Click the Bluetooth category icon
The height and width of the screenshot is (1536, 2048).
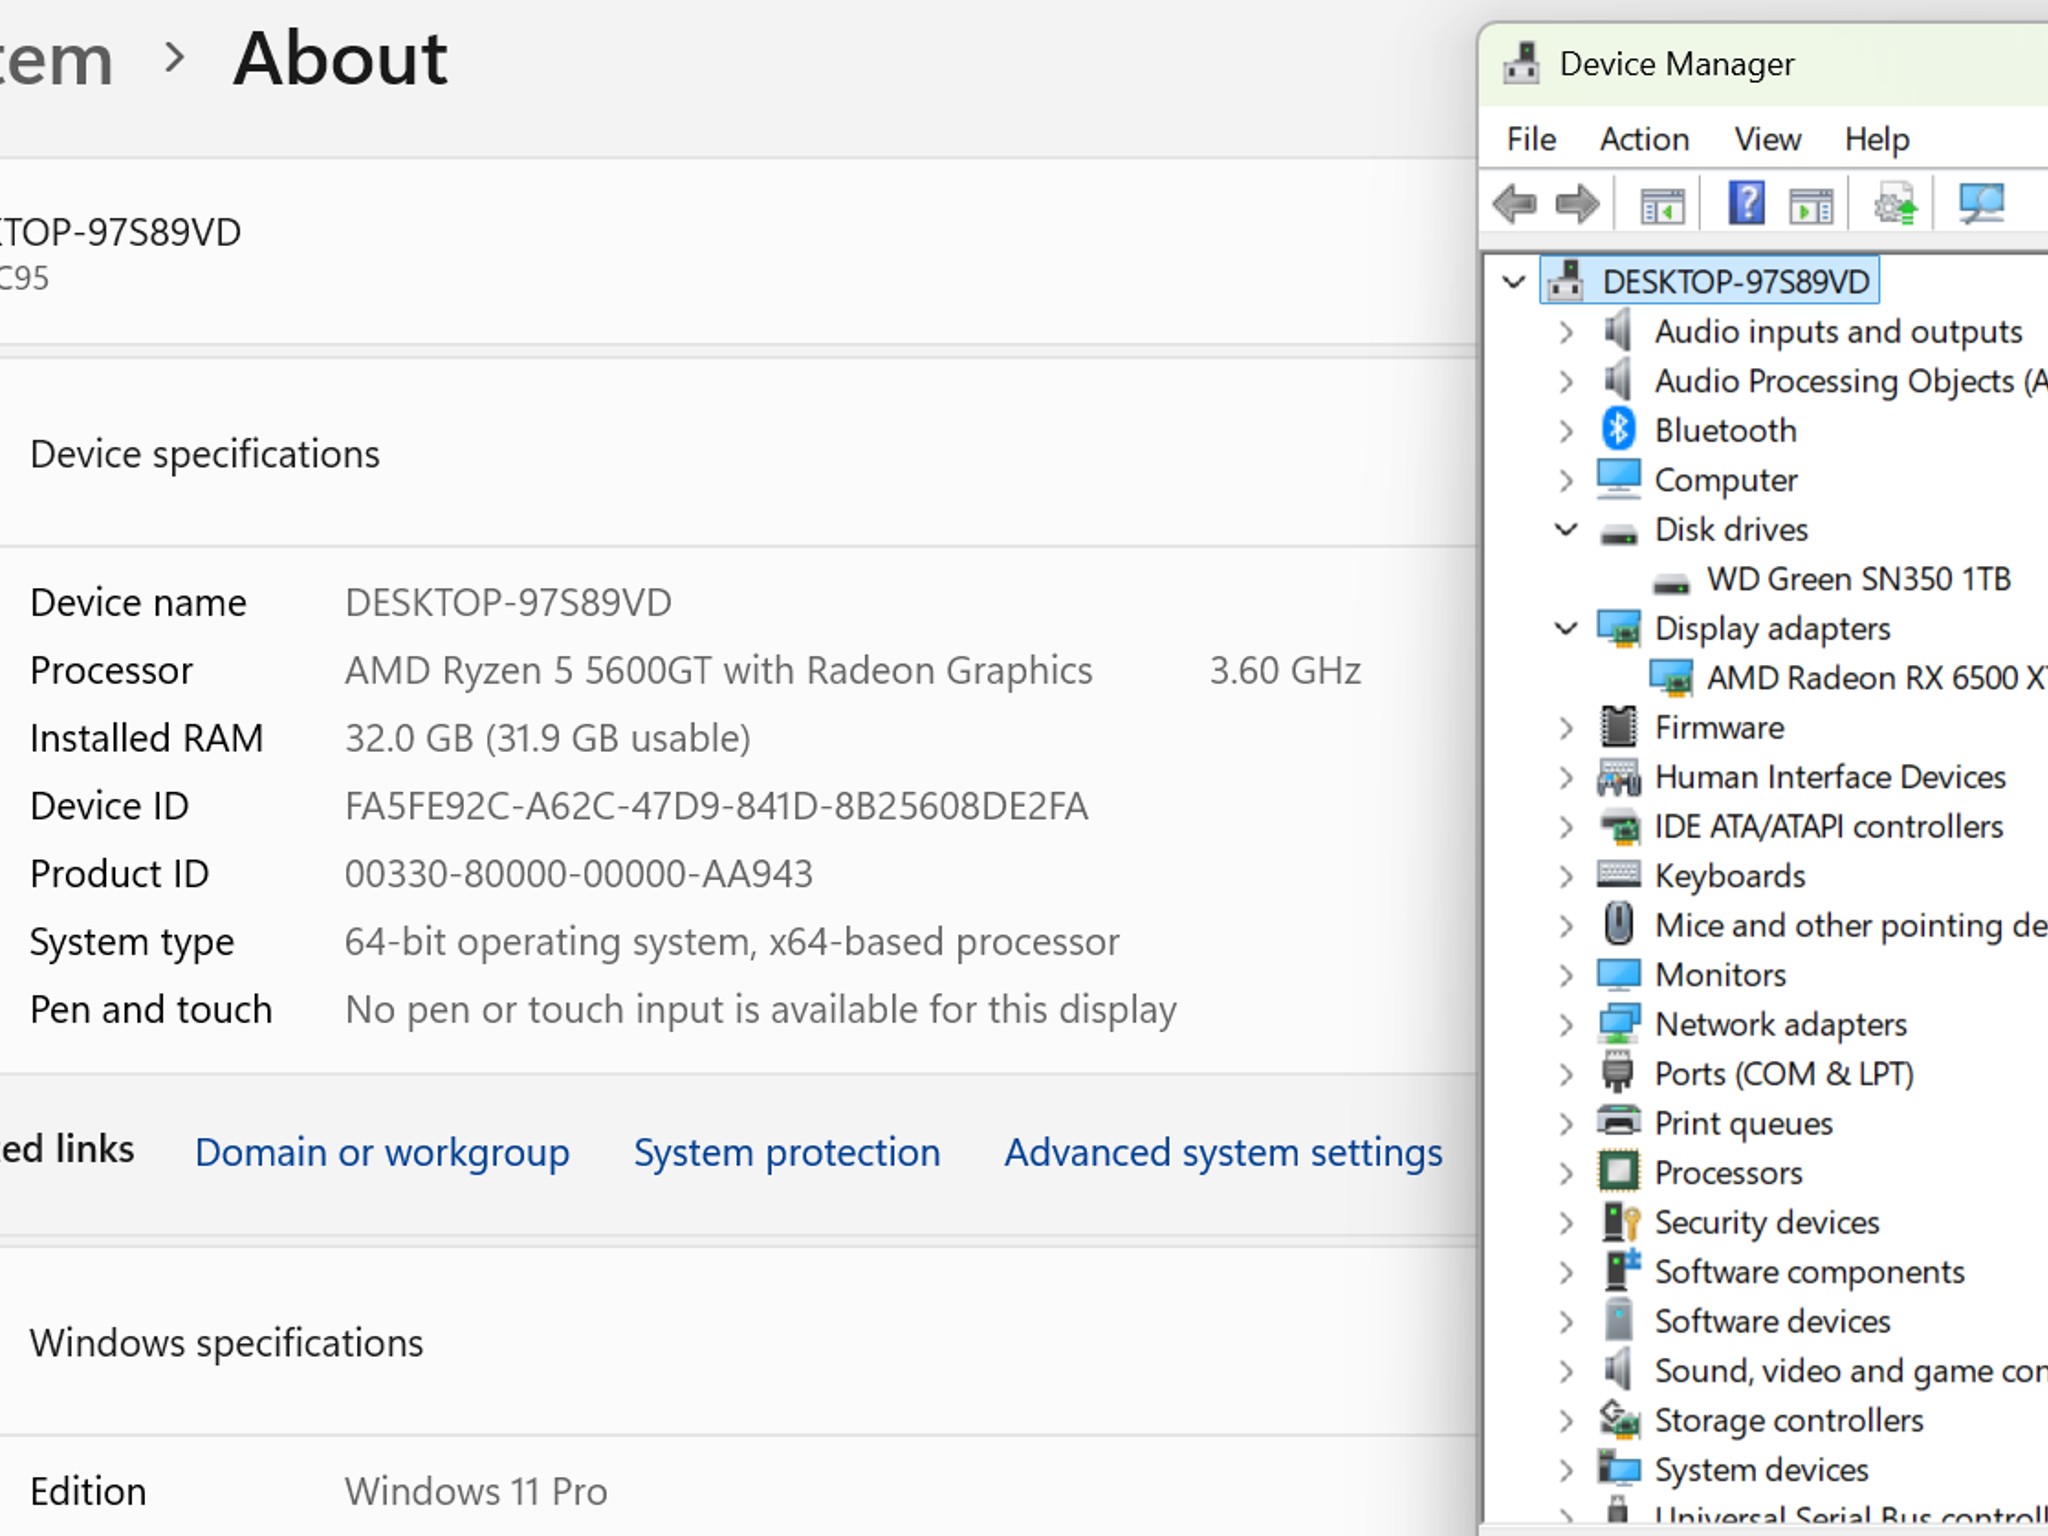pyautogui.click(x=1618, y=430)
